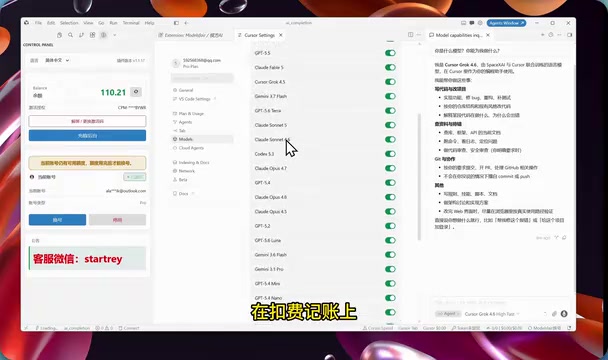
Task: Click the ModelsFair status bar item
Action: [x=544, y=328]
